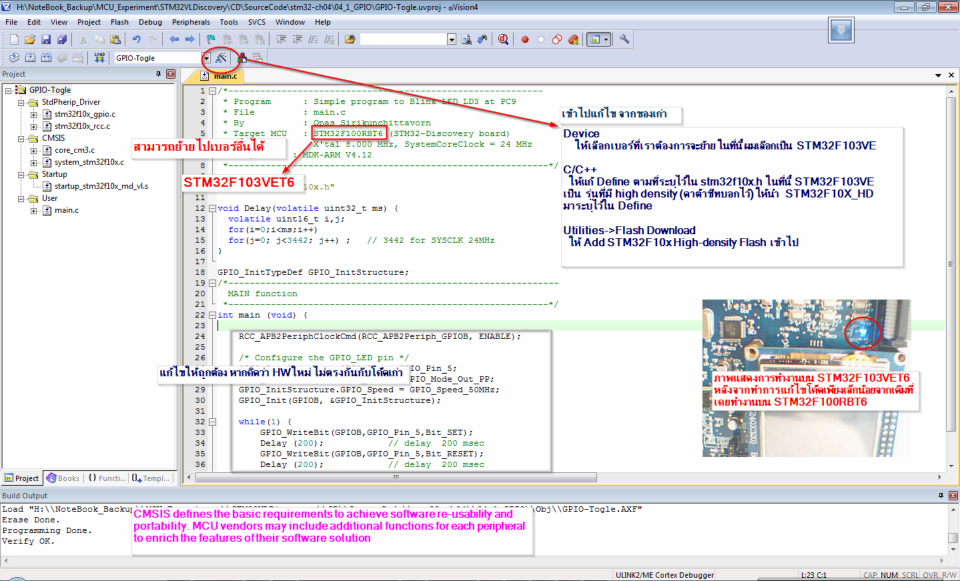The image size is (960, 581).
Task: Open the Manage Components (file extensions) icon
Action: coord(243,58)
